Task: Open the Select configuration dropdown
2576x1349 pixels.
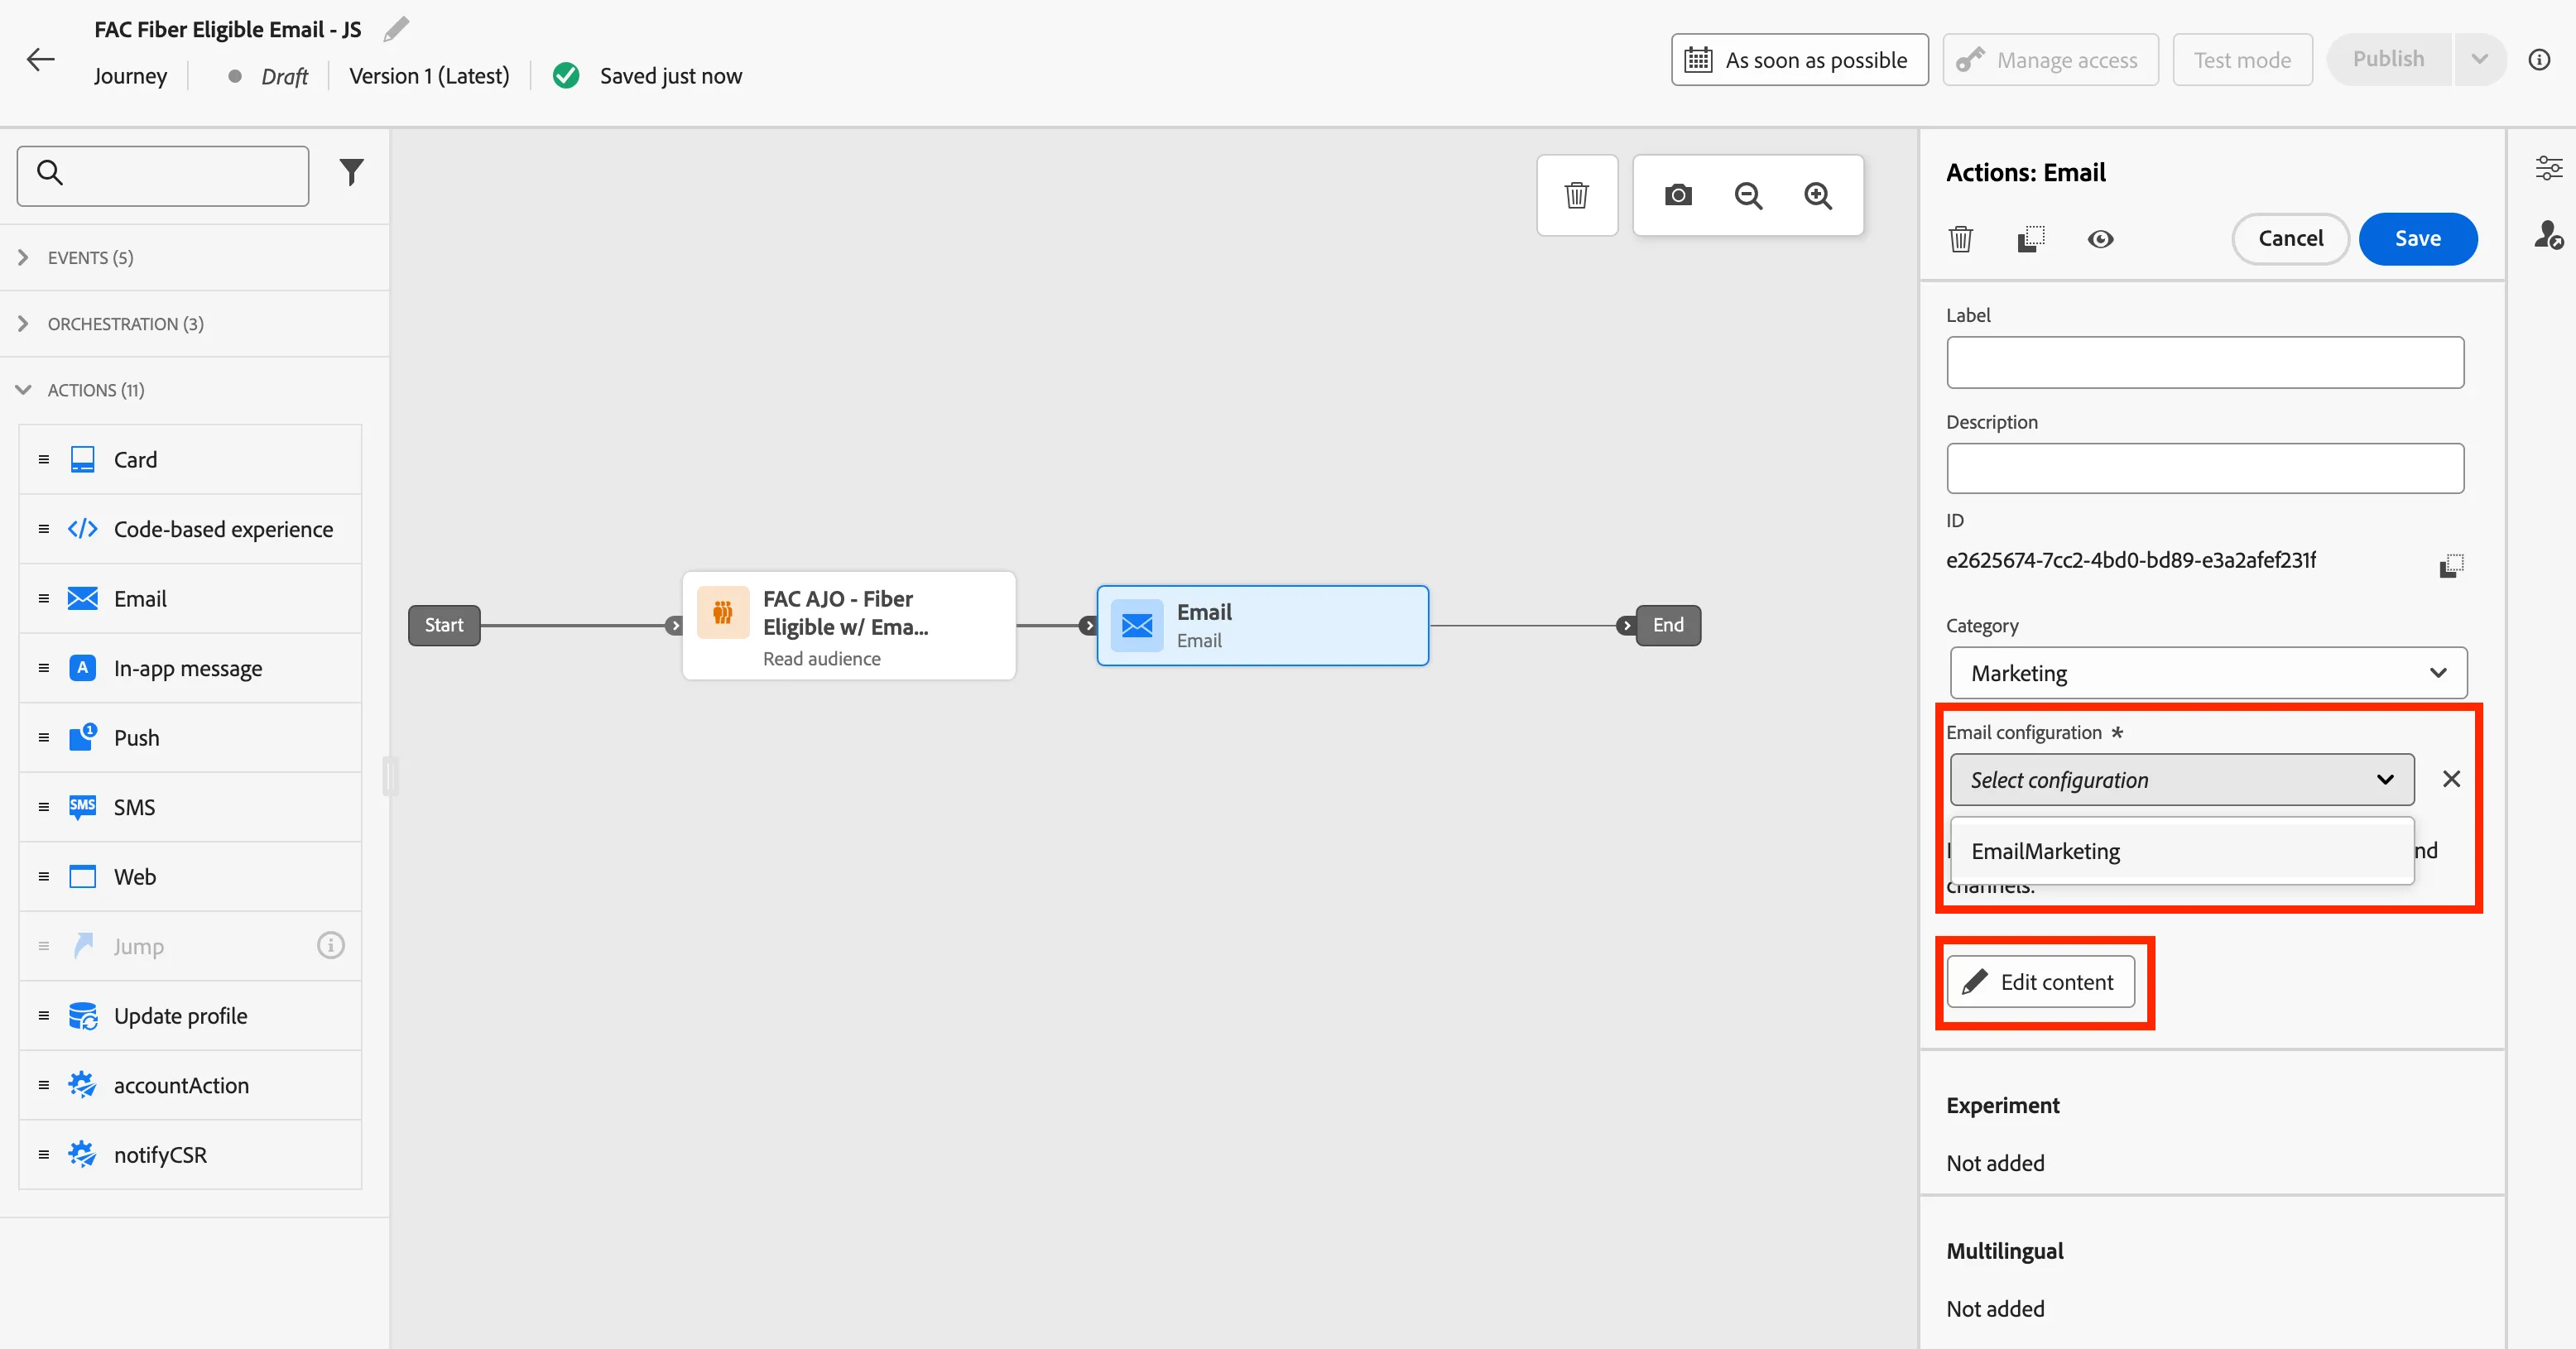Action: point(2182,780)
